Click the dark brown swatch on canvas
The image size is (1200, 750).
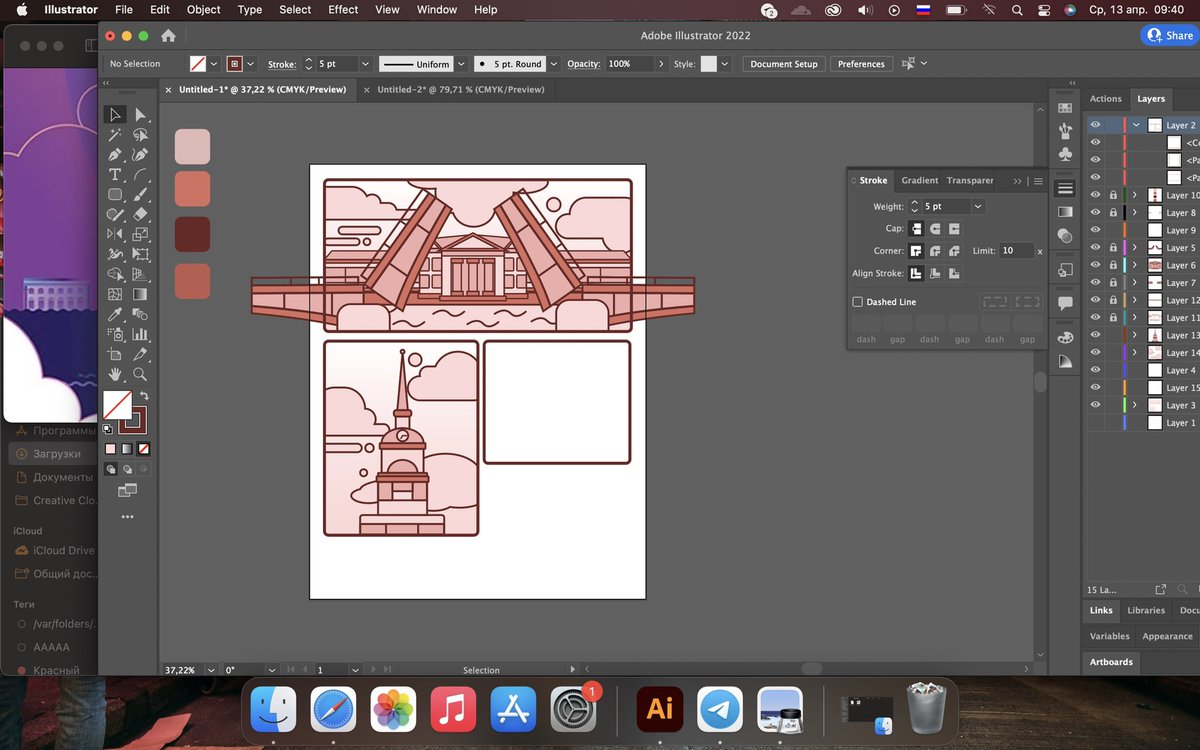point(192,234)
